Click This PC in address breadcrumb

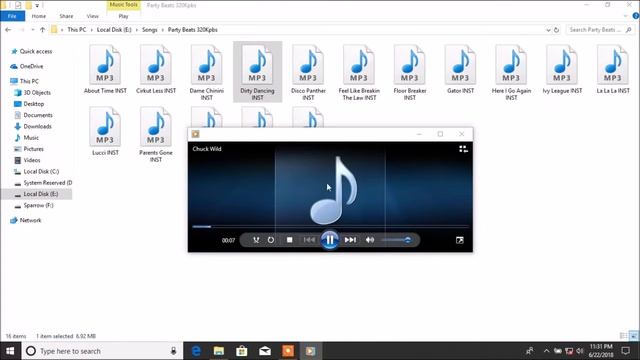(x=77, y=30)
